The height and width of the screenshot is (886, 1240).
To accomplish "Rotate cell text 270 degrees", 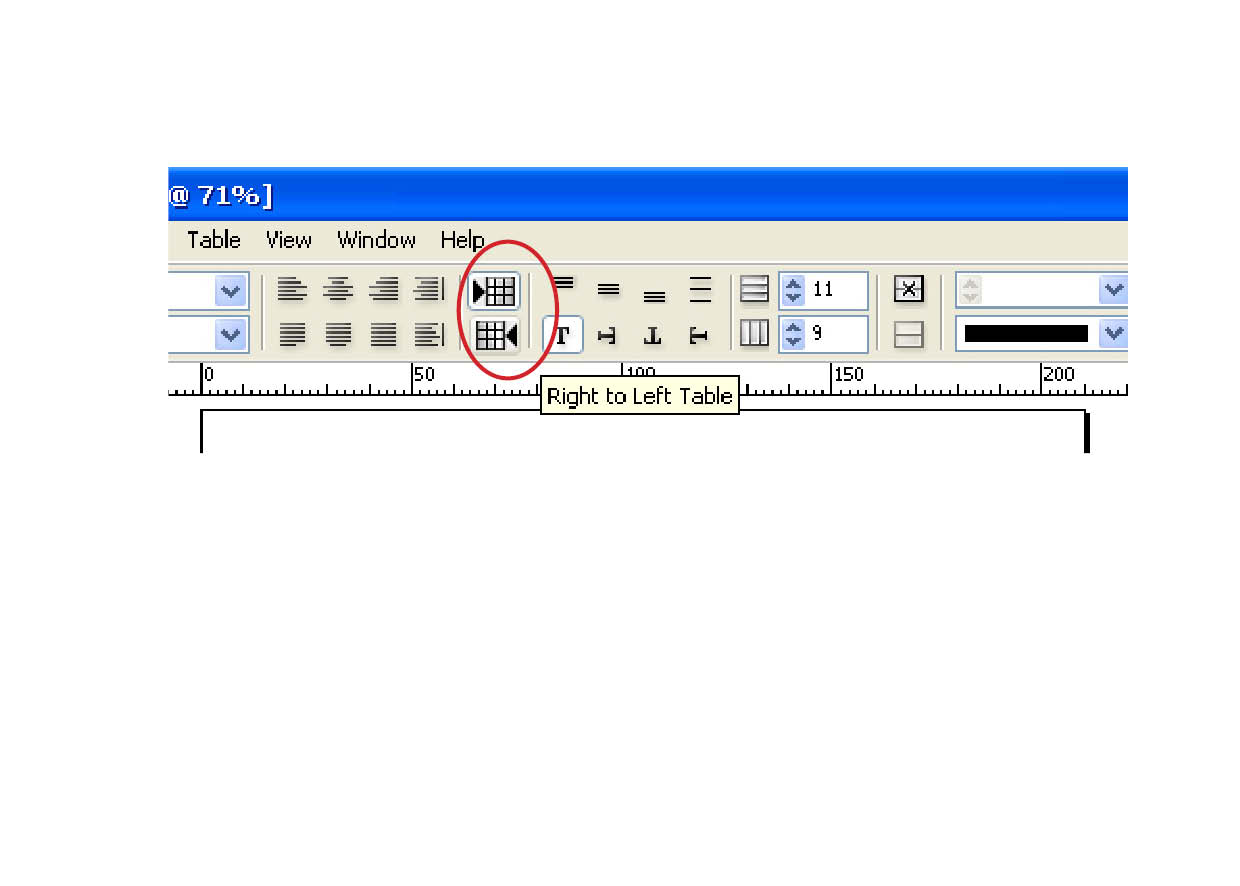I will tap(699, 336).
